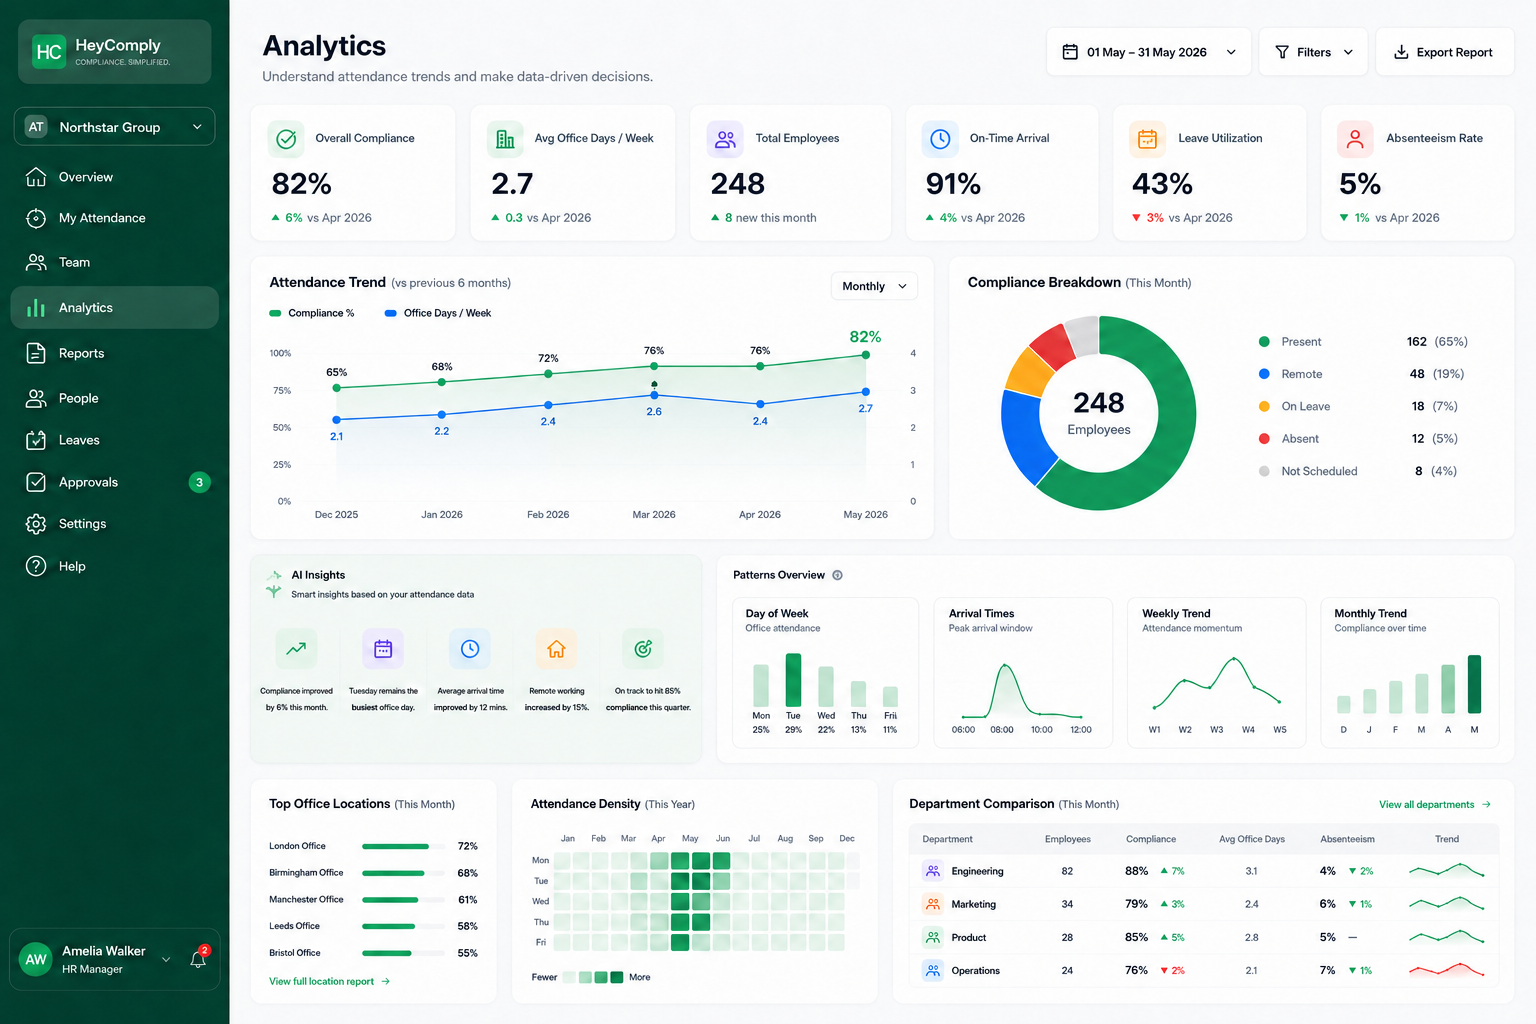The width and height of the screenshot is (1536, 1024).
Task: Select Analytics in the sidebar
Action: tap(115, 308)
